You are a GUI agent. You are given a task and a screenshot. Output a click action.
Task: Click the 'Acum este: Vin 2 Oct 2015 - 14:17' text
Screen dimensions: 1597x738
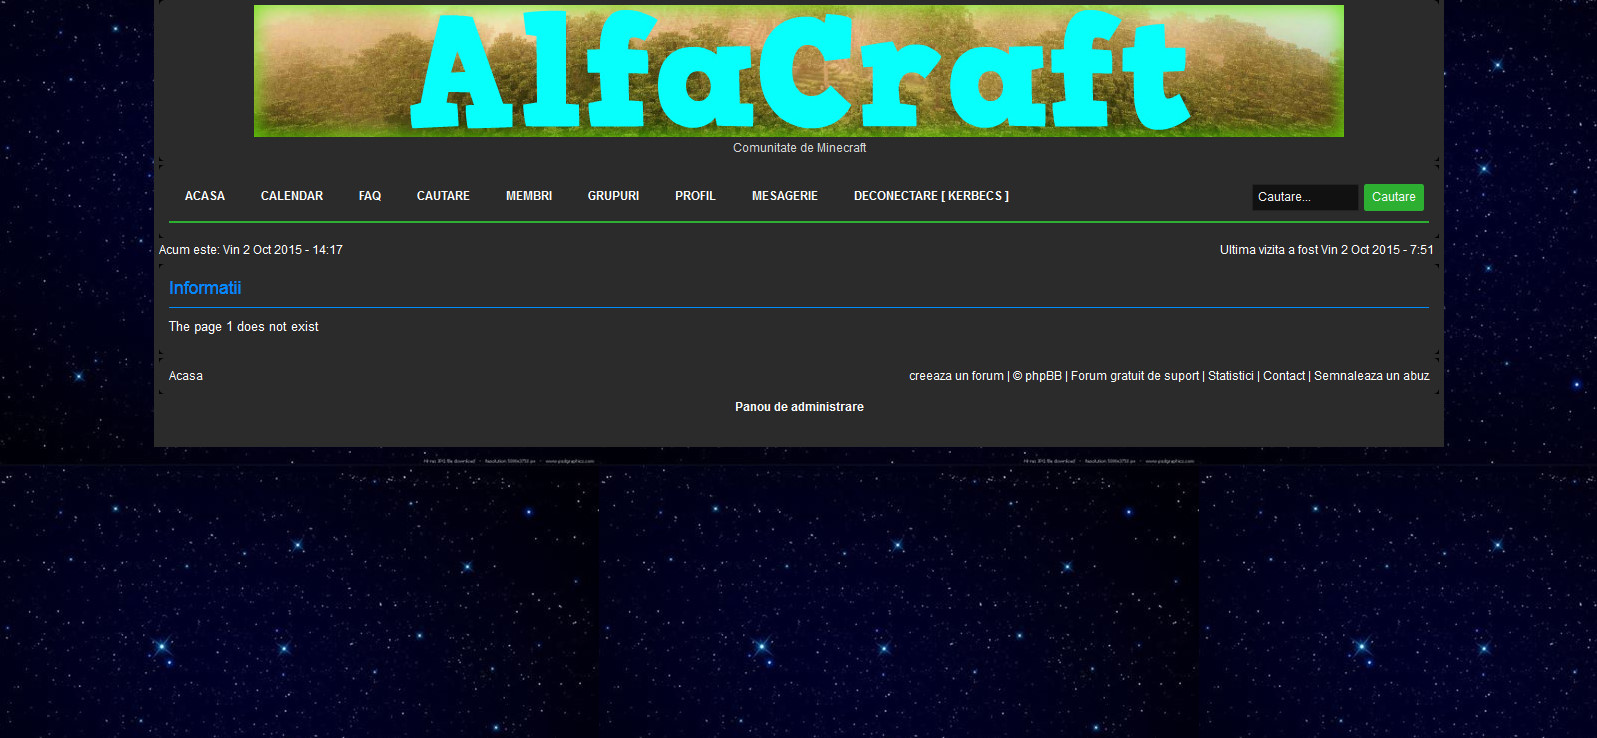[x=251, y=250]
